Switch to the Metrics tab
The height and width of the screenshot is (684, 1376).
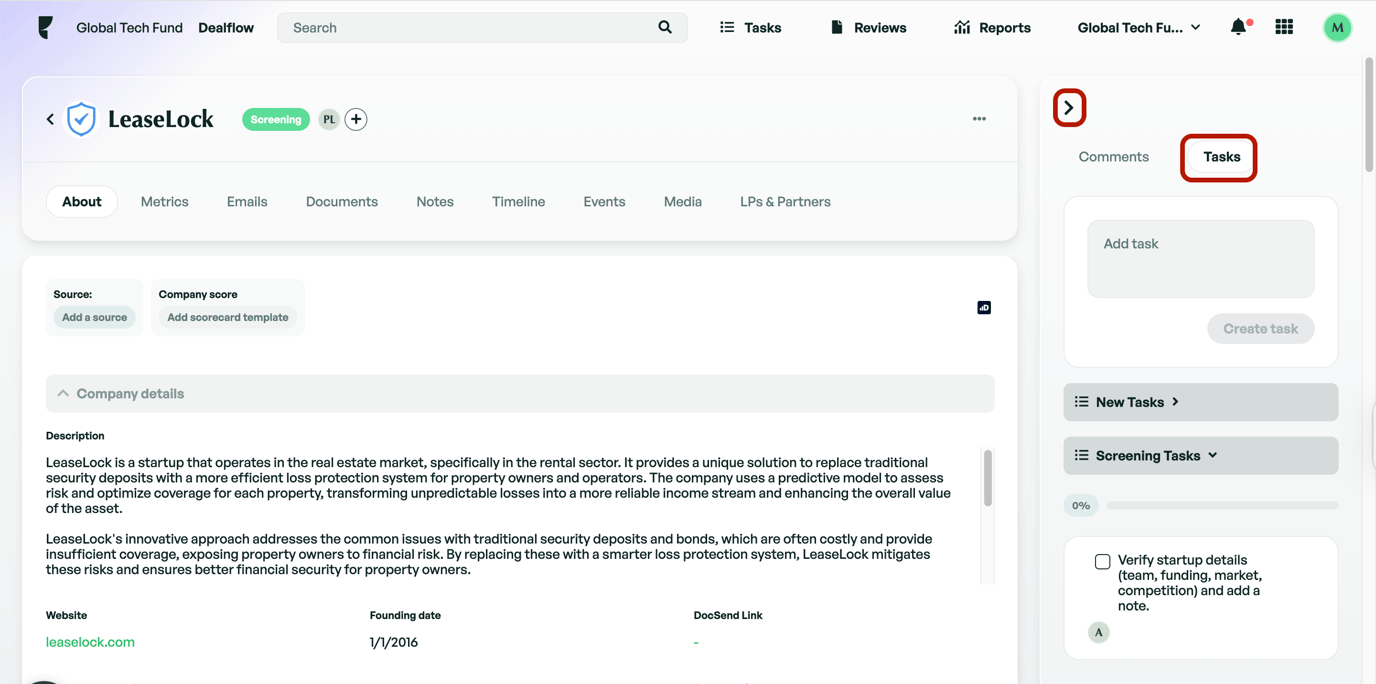164,201
